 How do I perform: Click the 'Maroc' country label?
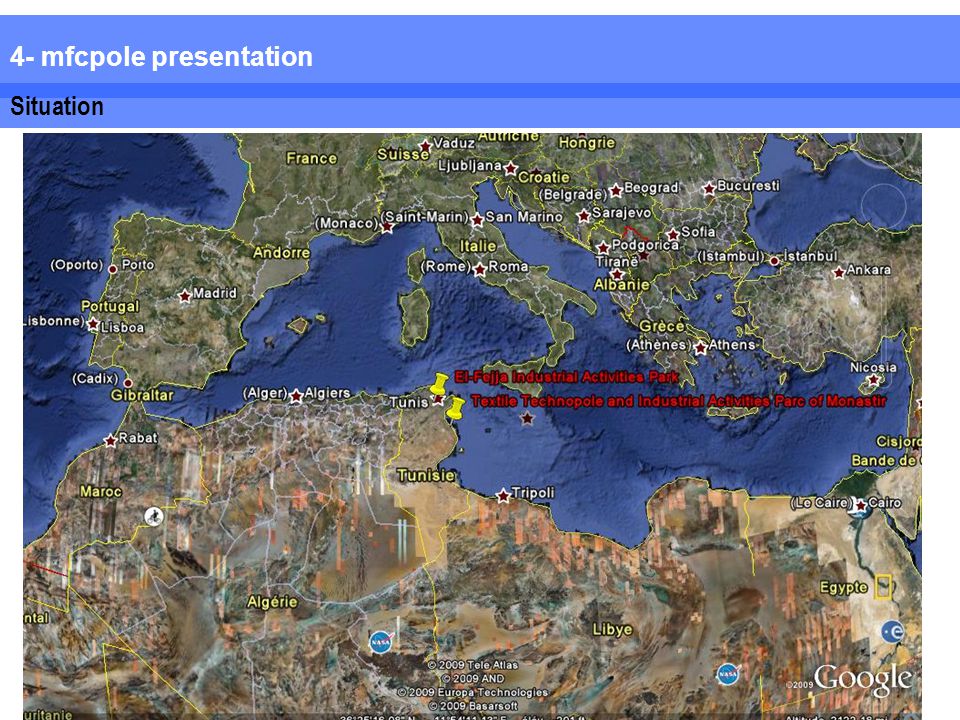click(x=101, y=492)
